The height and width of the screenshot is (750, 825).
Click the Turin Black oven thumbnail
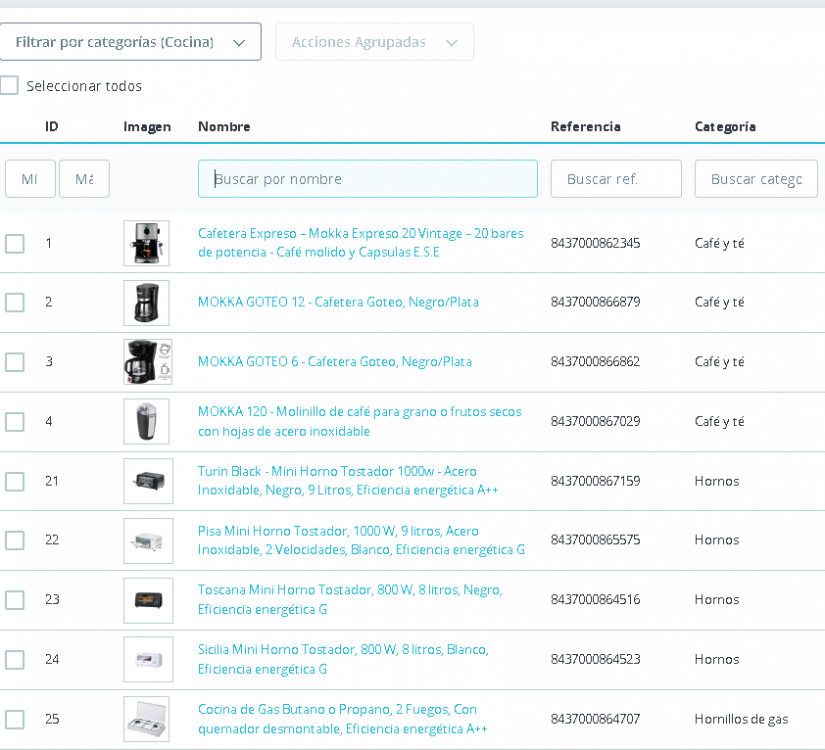click(x=147, y=481)
